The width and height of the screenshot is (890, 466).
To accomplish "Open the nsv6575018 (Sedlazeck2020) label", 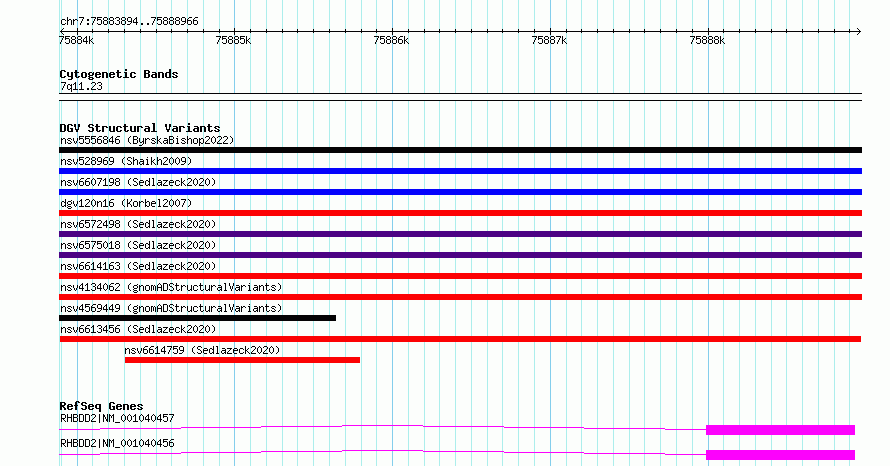I will (138, 245).
